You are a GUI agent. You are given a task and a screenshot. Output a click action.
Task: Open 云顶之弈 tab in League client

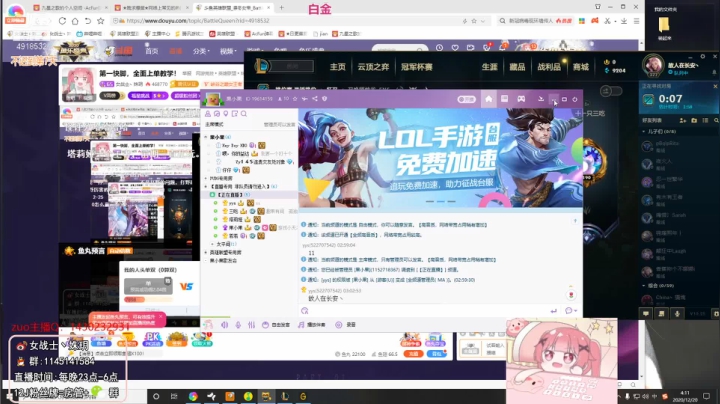373,67
